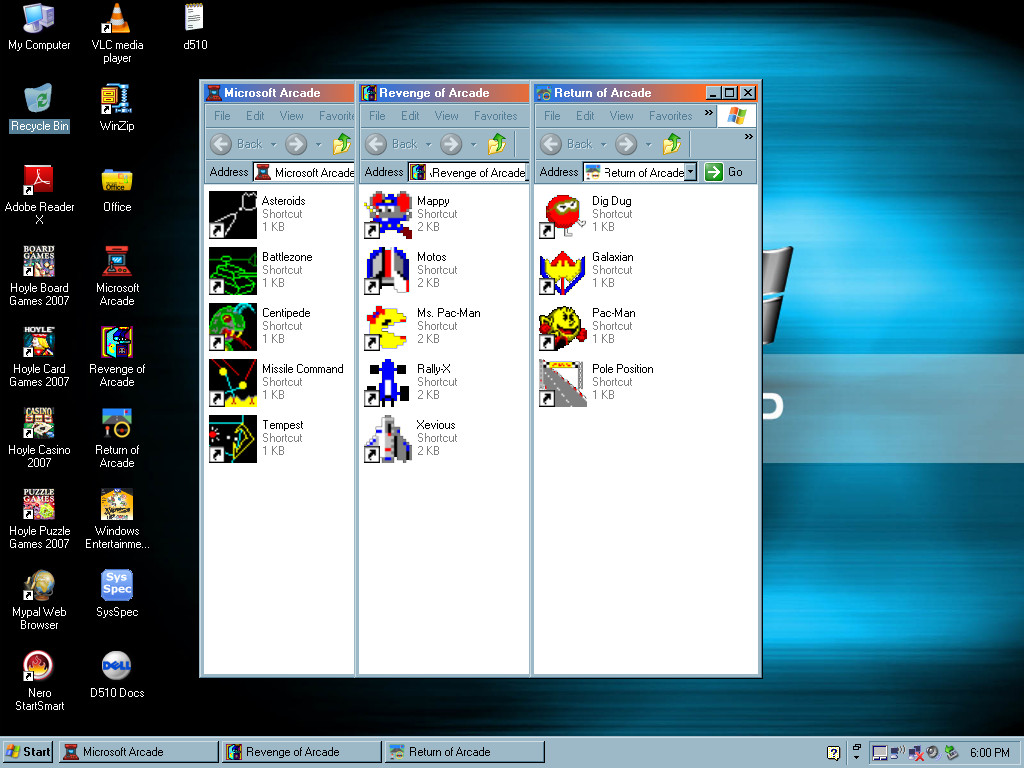Screen dimensions: 1024x768
Task: Select the Adobe Reader X desktop icon
Action: click(39, 195)
